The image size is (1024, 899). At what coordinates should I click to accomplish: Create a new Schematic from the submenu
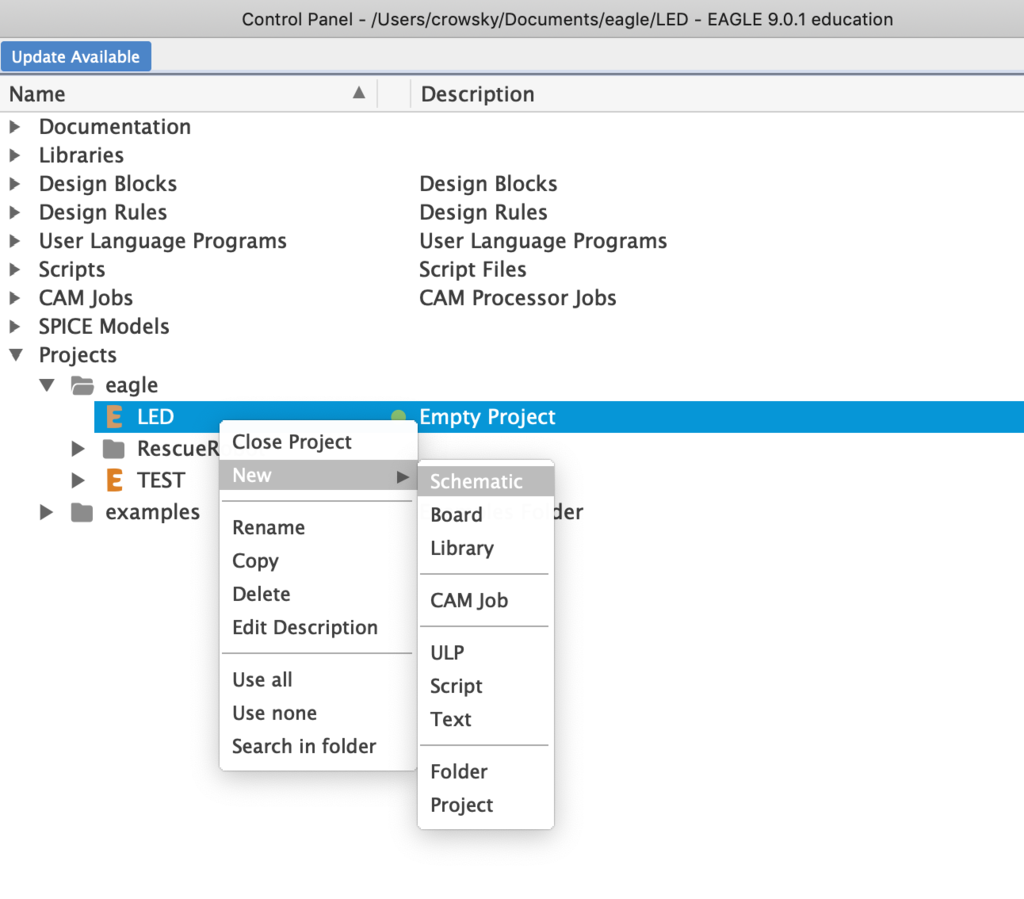(486, 481)
